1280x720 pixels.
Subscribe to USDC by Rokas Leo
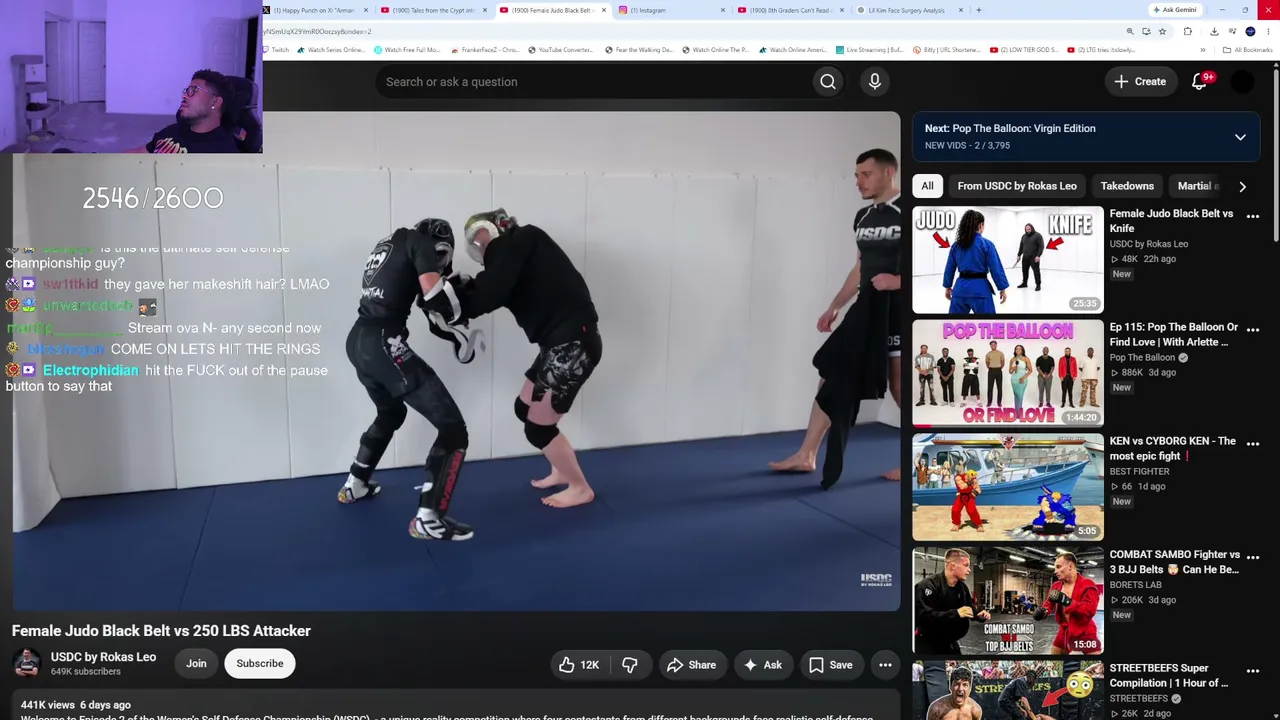coord(260,664)
